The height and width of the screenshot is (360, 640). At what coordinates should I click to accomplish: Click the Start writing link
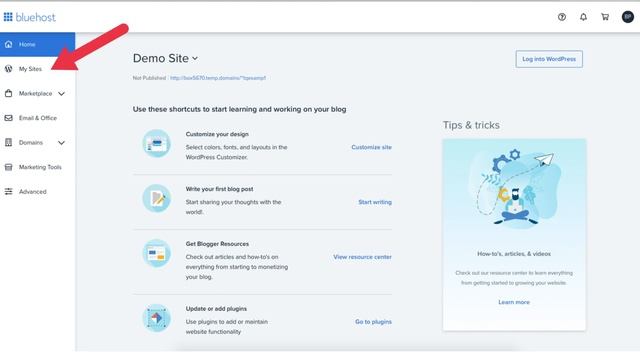375,202
